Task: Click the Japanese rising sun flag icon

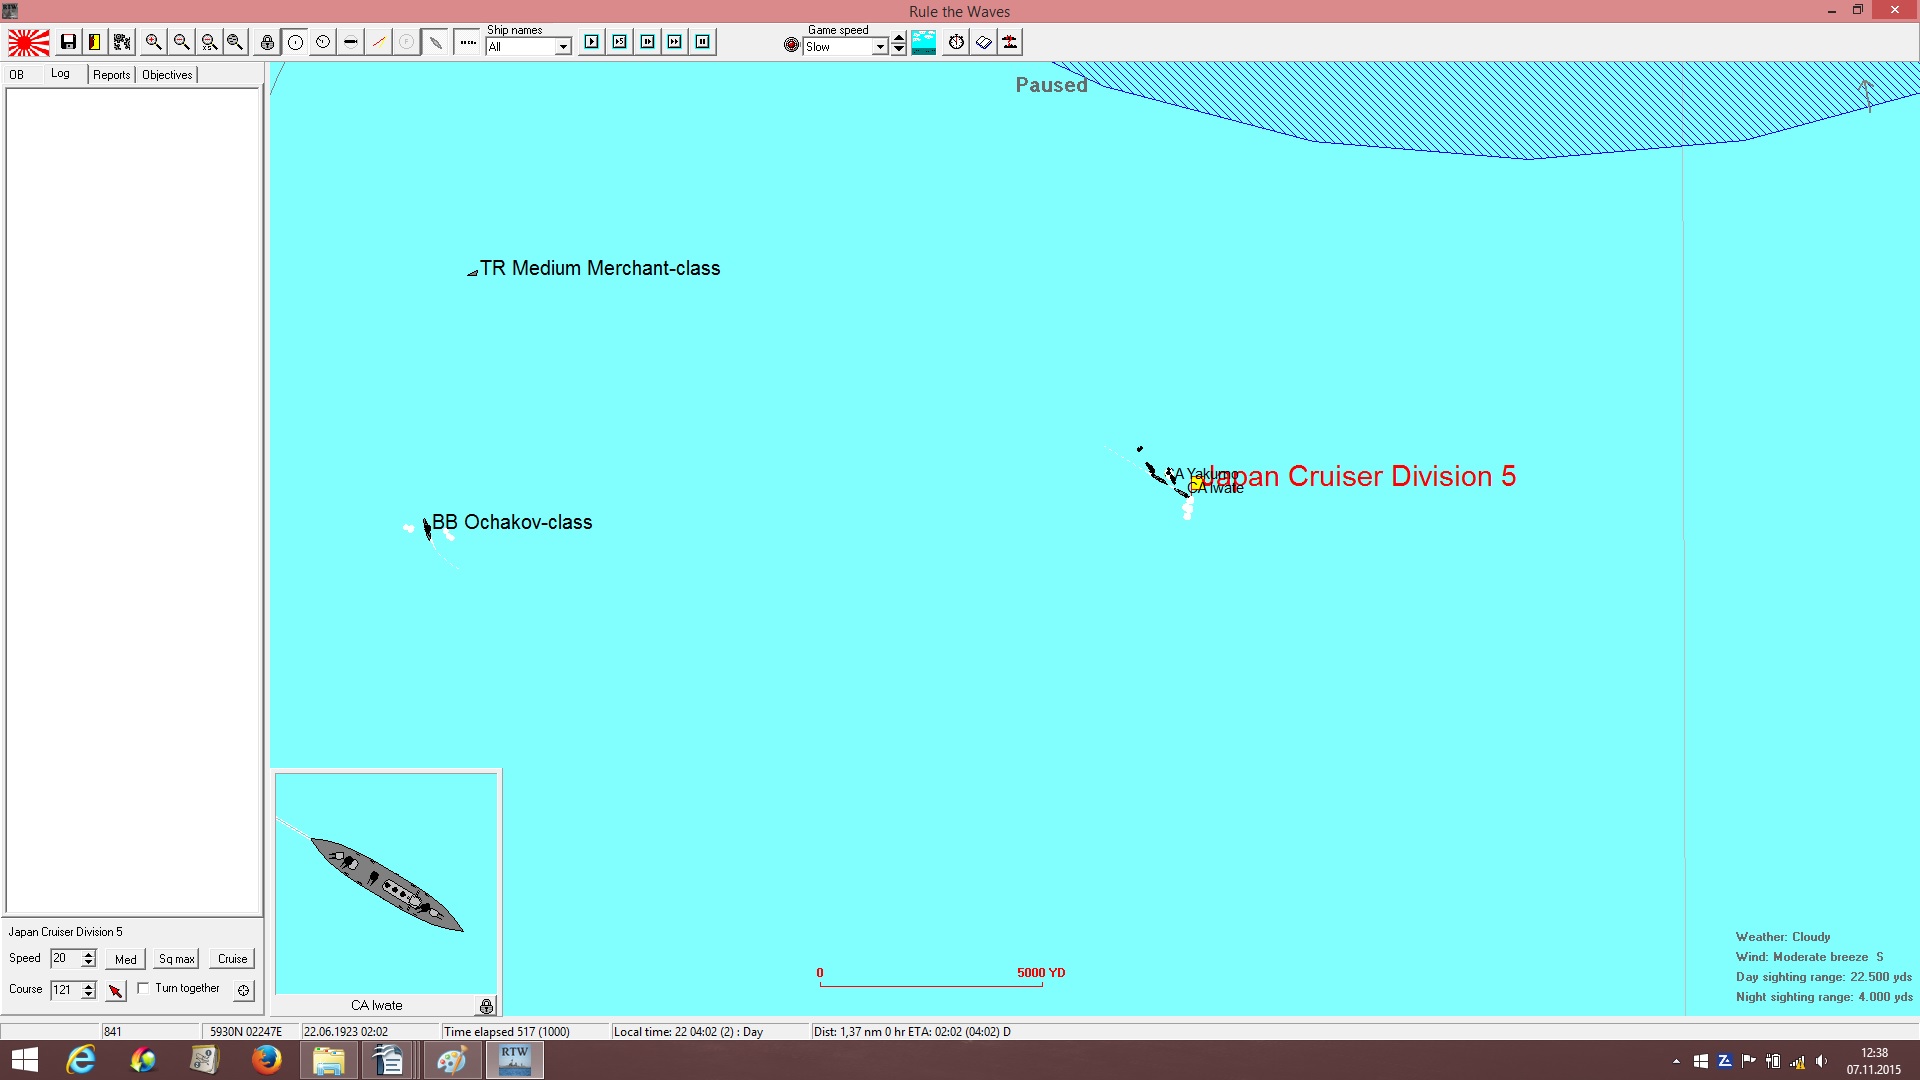Action: pos(28,43)
